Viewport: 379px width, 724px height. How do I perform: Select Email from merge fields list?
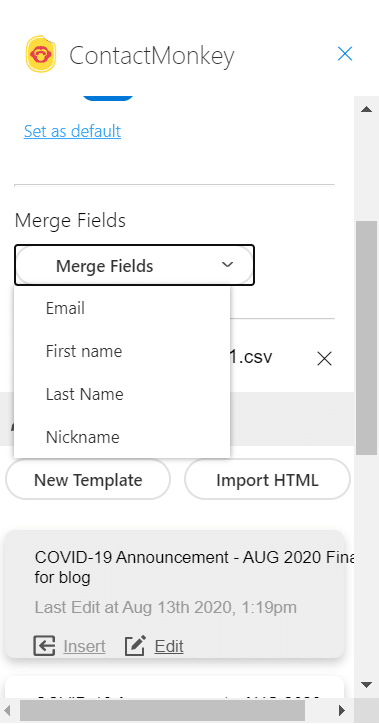pyautogui.click(x=122, y=308)
